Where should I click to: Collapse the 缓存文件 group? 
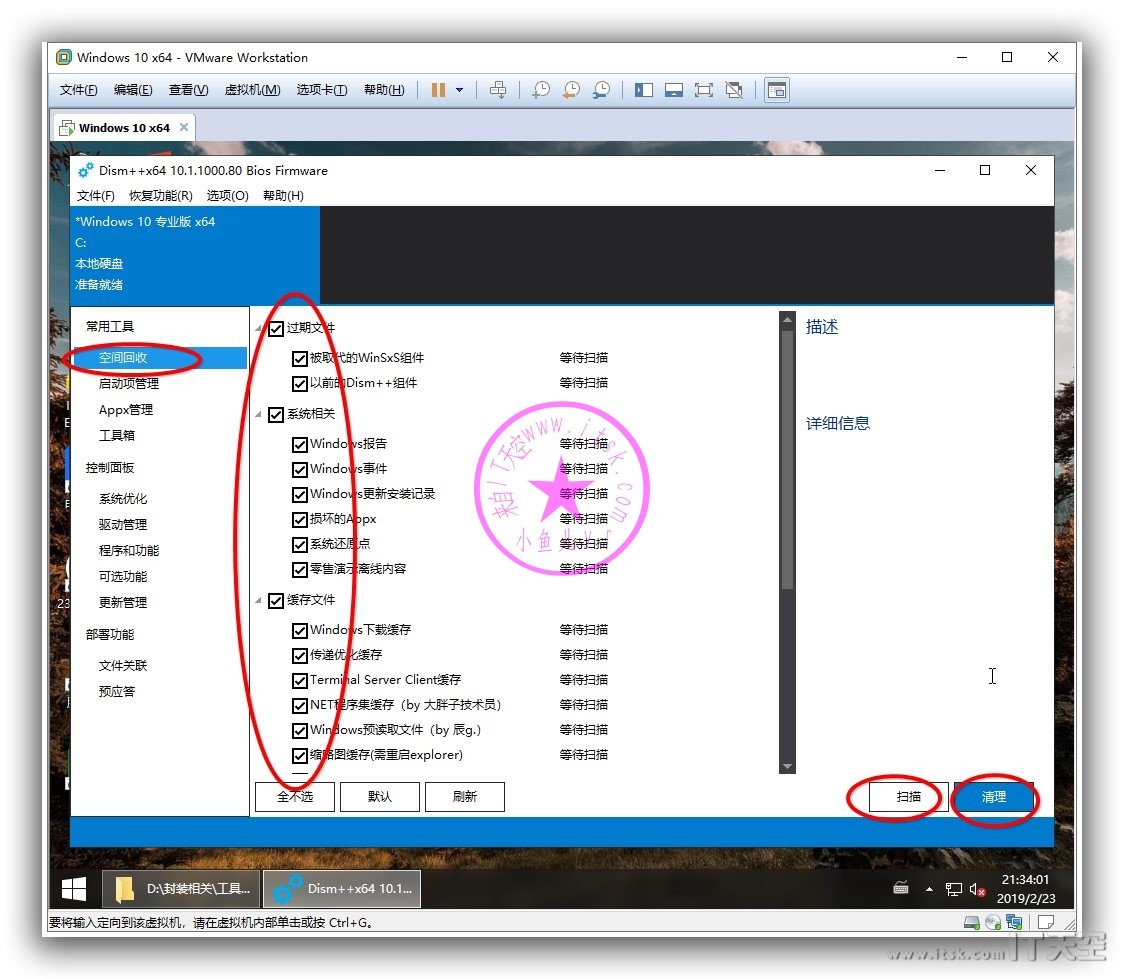coord(259,601)
